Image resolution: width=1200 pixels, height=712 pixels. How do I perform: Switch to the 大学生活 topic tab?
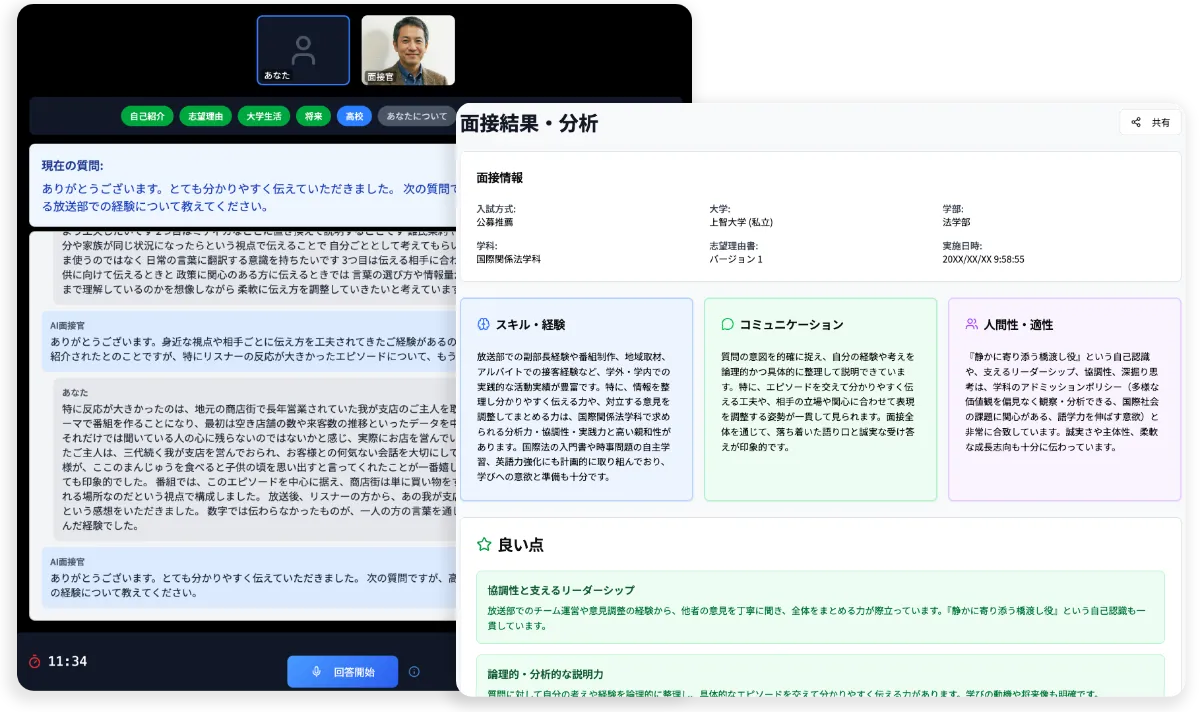click(x=264, y=117)
